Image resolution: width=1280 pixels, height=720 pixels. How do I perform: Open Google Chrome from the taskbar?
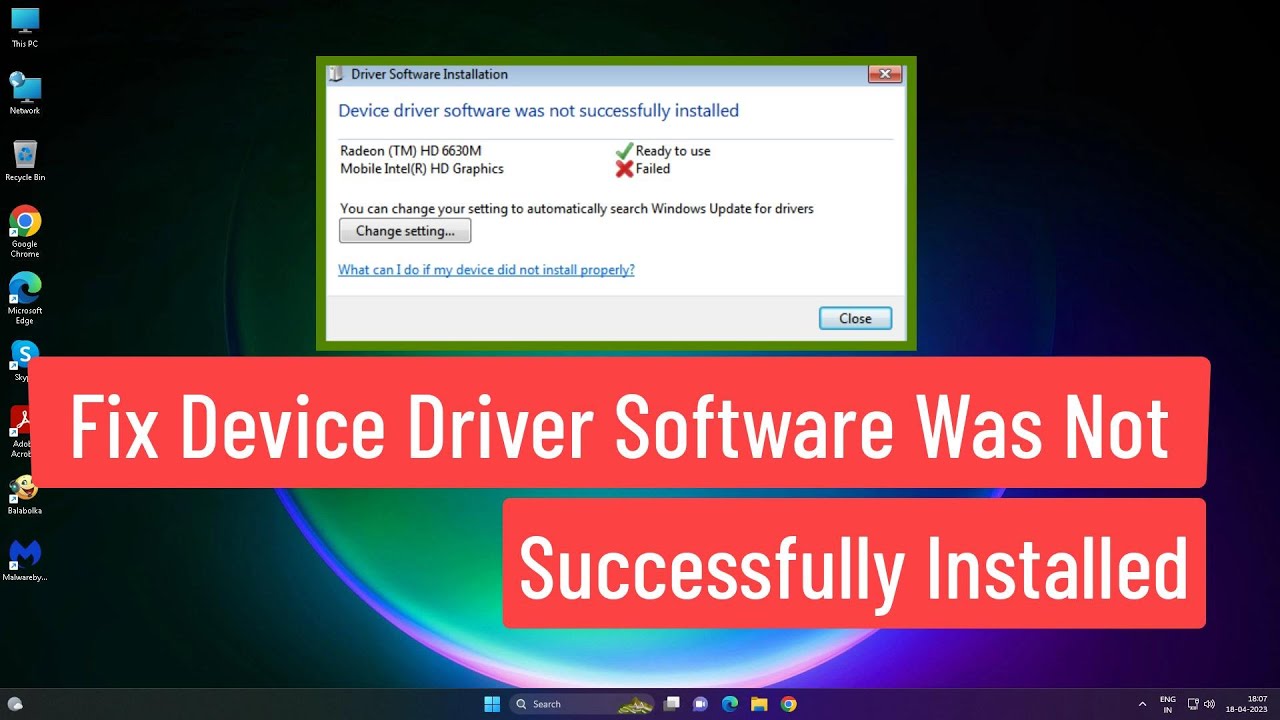pyautogui.click(x=788, y=704)
